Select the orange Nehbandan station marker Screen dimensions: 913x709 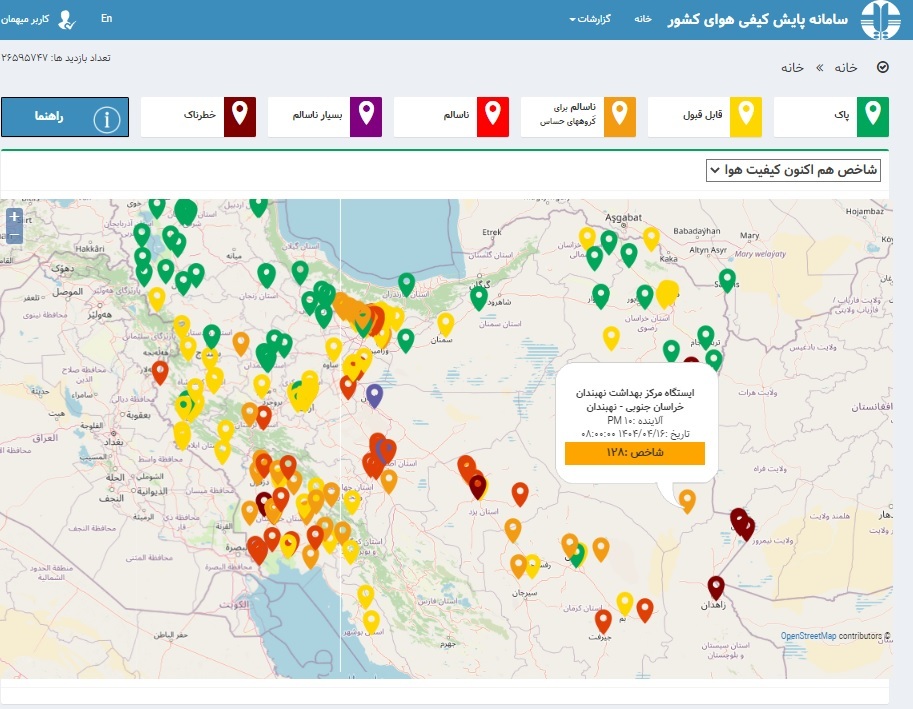tap(687, 500)
